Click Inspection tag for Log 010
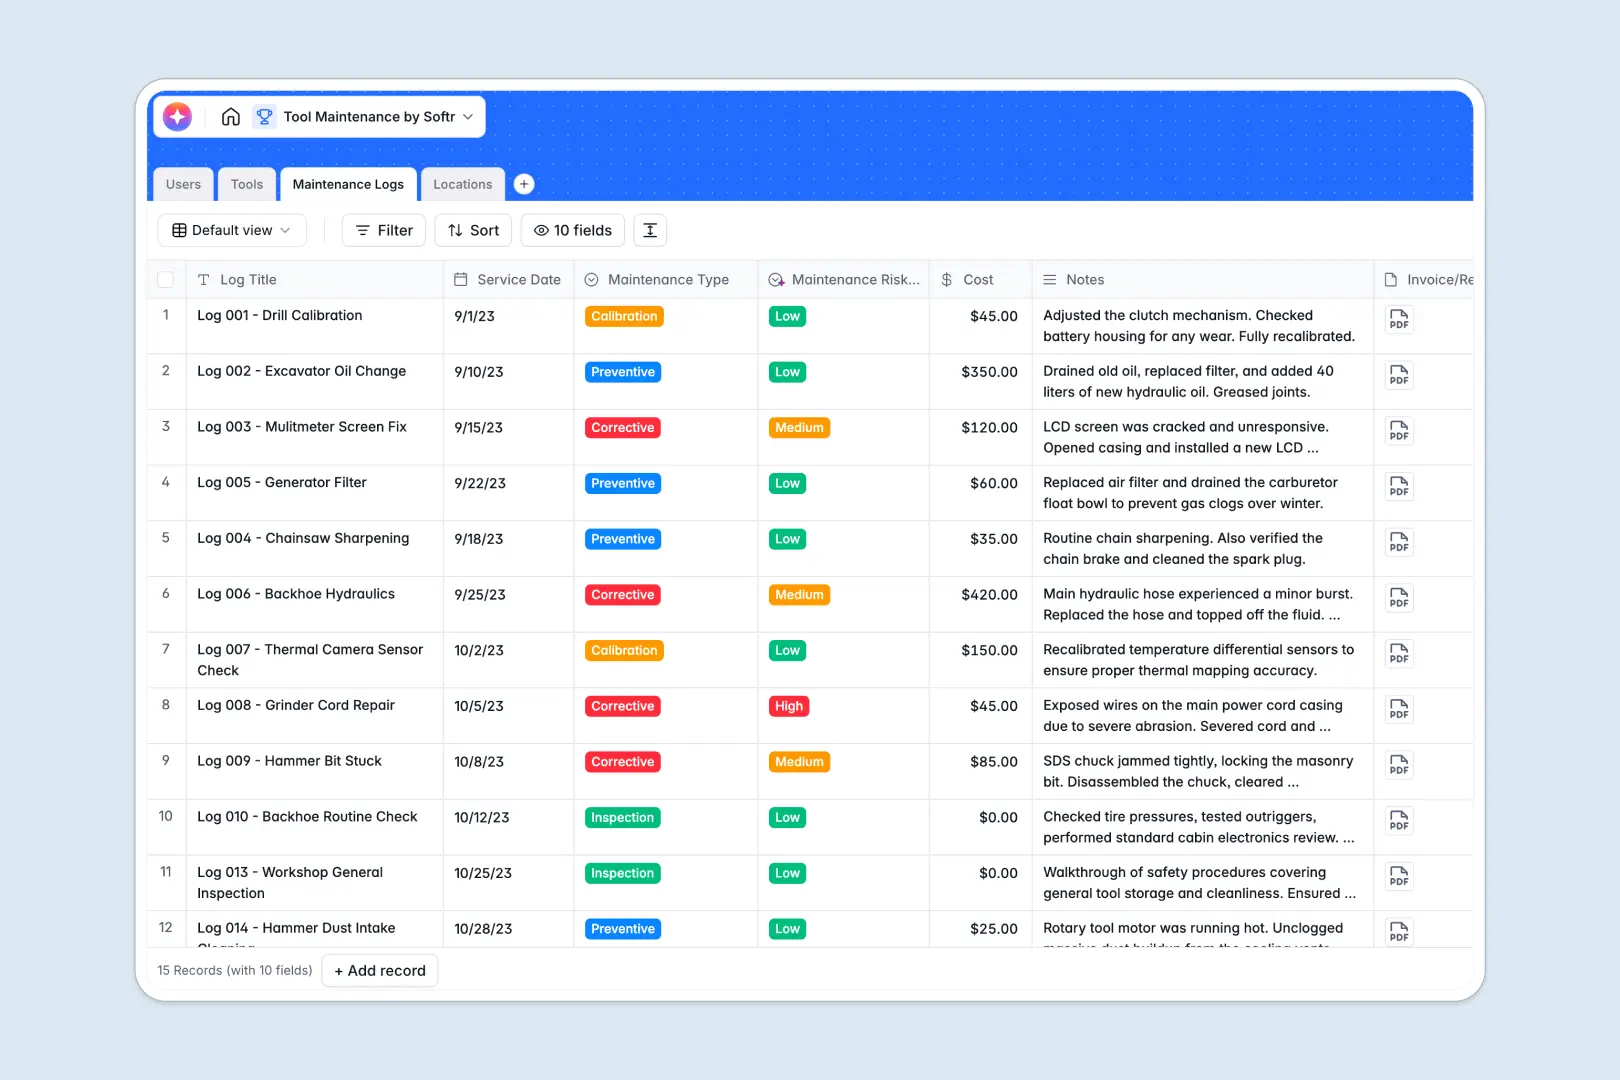Image resolution: width=1620 pixels, height=1080 pixels. (x=622, y=817)
